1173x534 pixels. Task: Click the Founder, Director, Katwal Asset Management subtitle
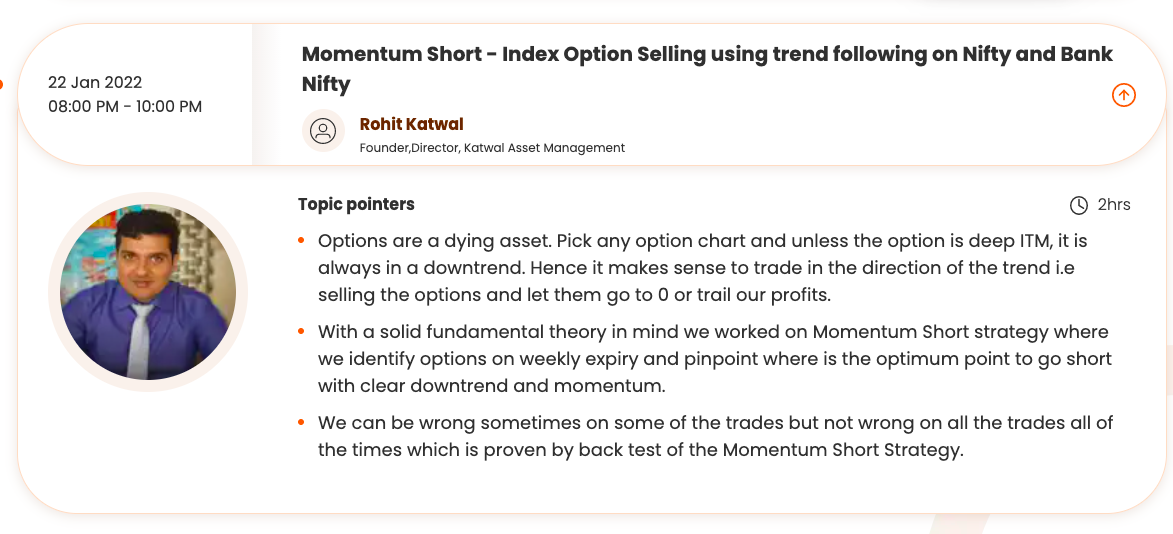492,148
